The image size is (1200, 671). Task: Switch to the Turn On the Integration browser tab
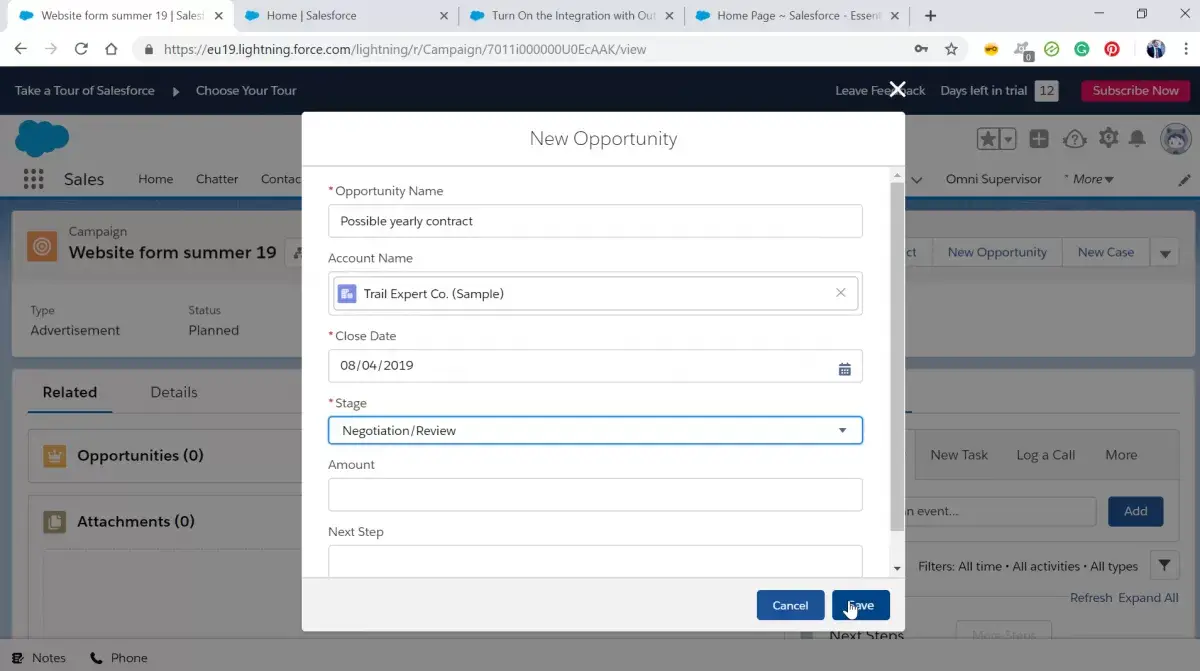572,15
